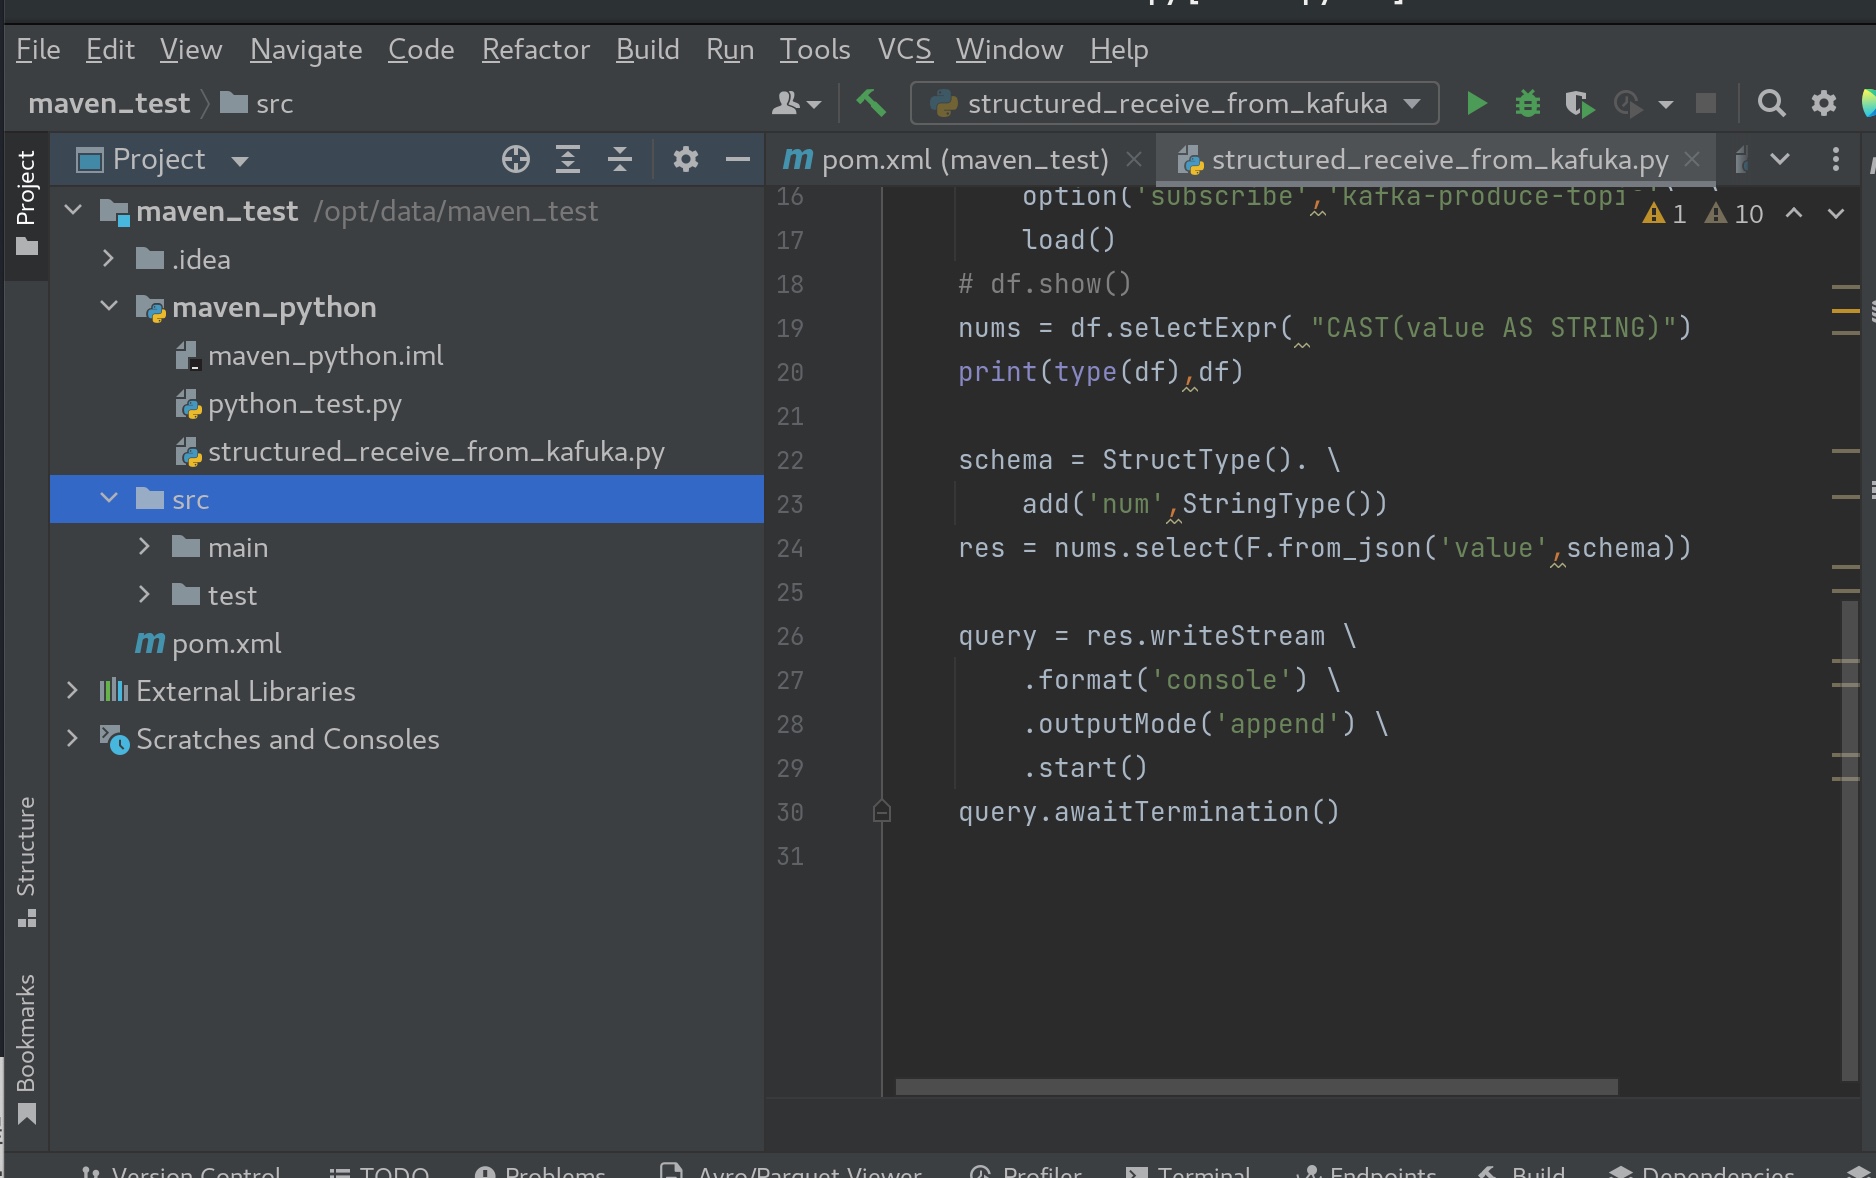Screen dimensions: 1876x1178
Task: Hide the Project tool window
Action: coord(738,159)
